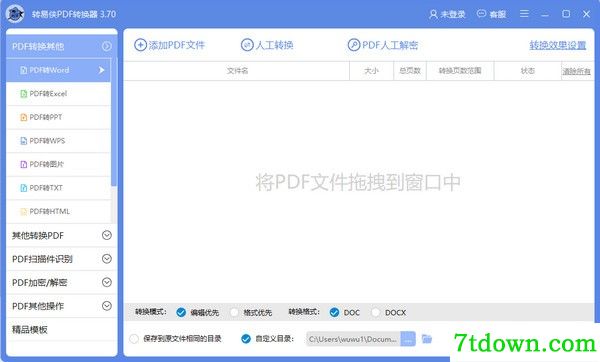Image resolution: width=600 pixels, height=362 pixels.
Task: Click 清除所有 link in table header
Action: coord(576,71)
